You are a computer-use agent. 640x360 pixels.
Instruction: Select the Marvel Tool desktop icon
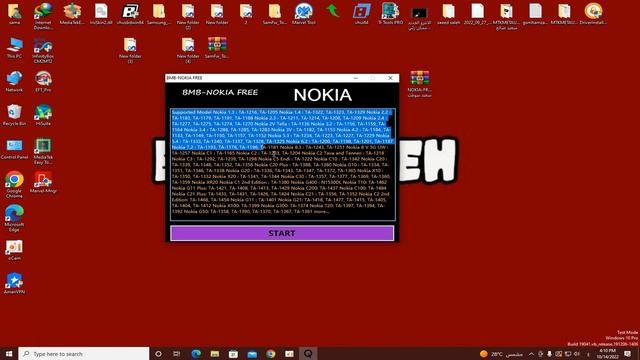pos(304,14)
